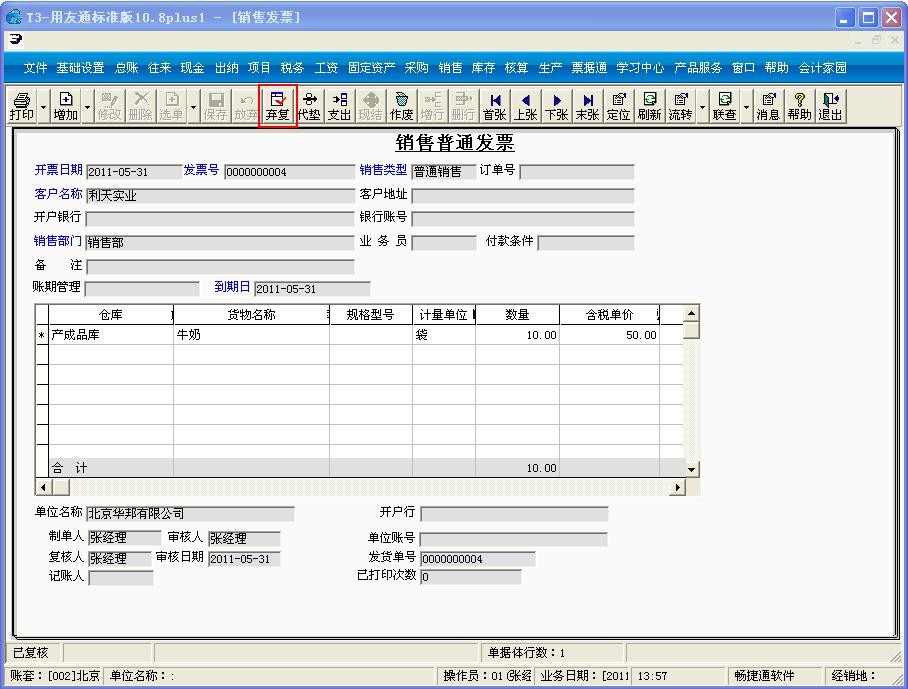
Task: Open the 销售 menu
Action: (450, 68)
